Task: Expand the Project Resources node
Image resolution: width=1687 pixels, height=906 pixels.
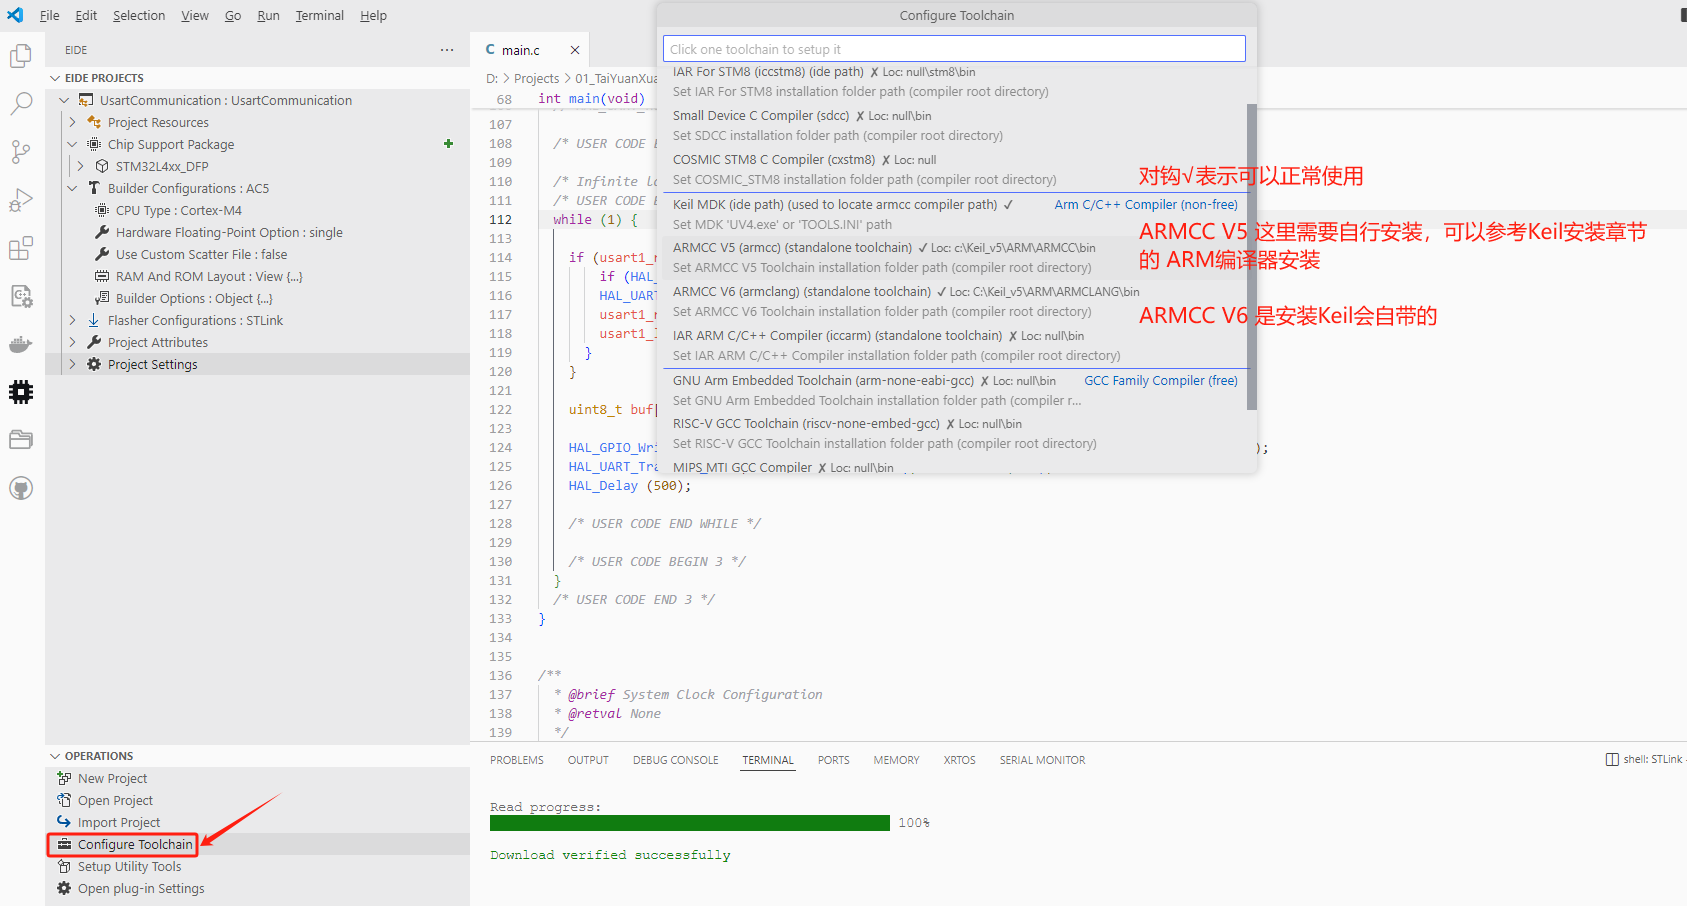Action: tap(72, 122)
